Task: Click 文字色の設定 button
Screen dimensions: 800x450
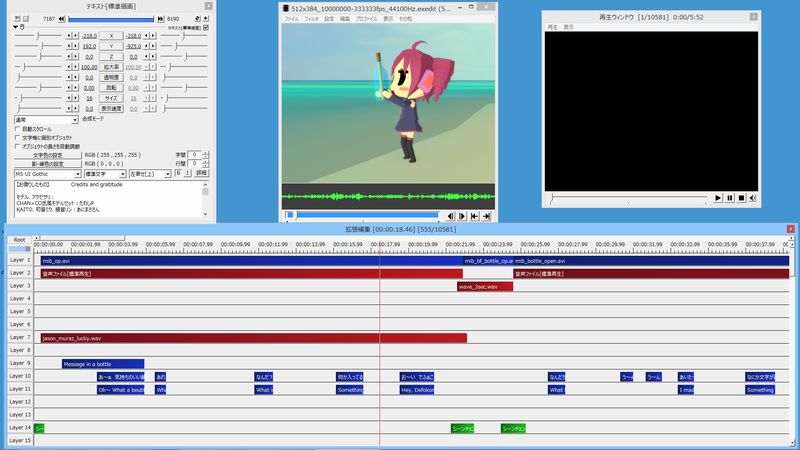Action: (x=47, y=155)
